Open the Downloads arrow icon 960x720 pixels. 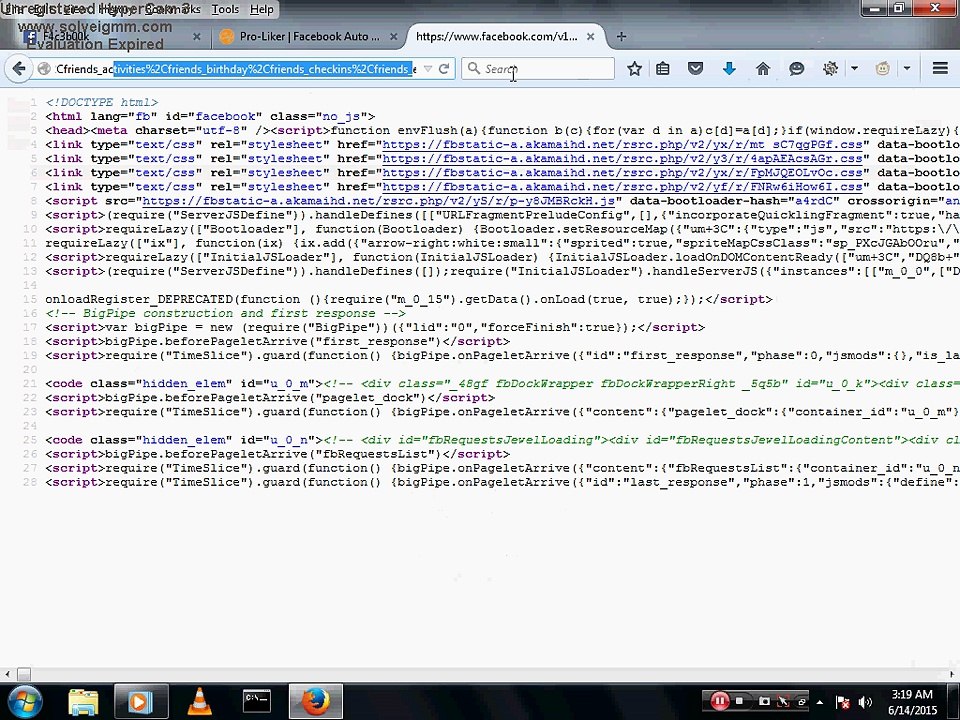pyautogui.click(x=729, y=69)
